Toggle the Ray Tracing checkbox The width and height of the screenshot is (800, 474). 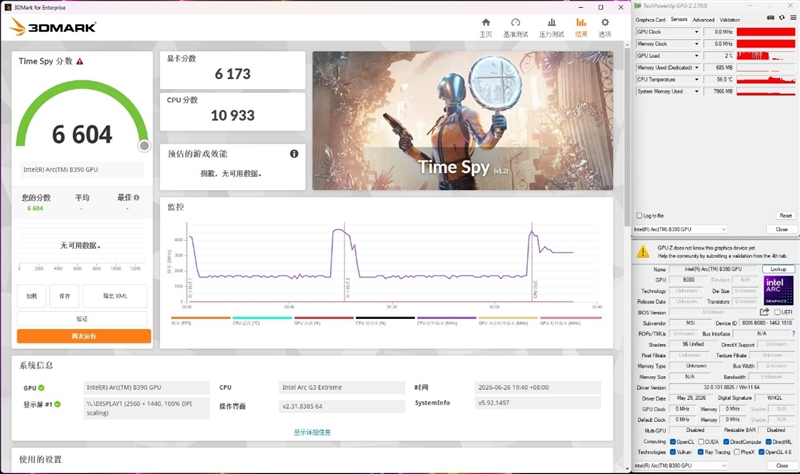[701, 452]
